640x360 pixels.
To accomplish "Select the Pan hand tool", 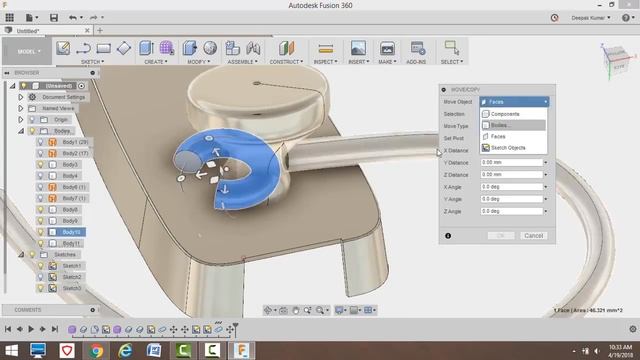I will tap(296, 310).
